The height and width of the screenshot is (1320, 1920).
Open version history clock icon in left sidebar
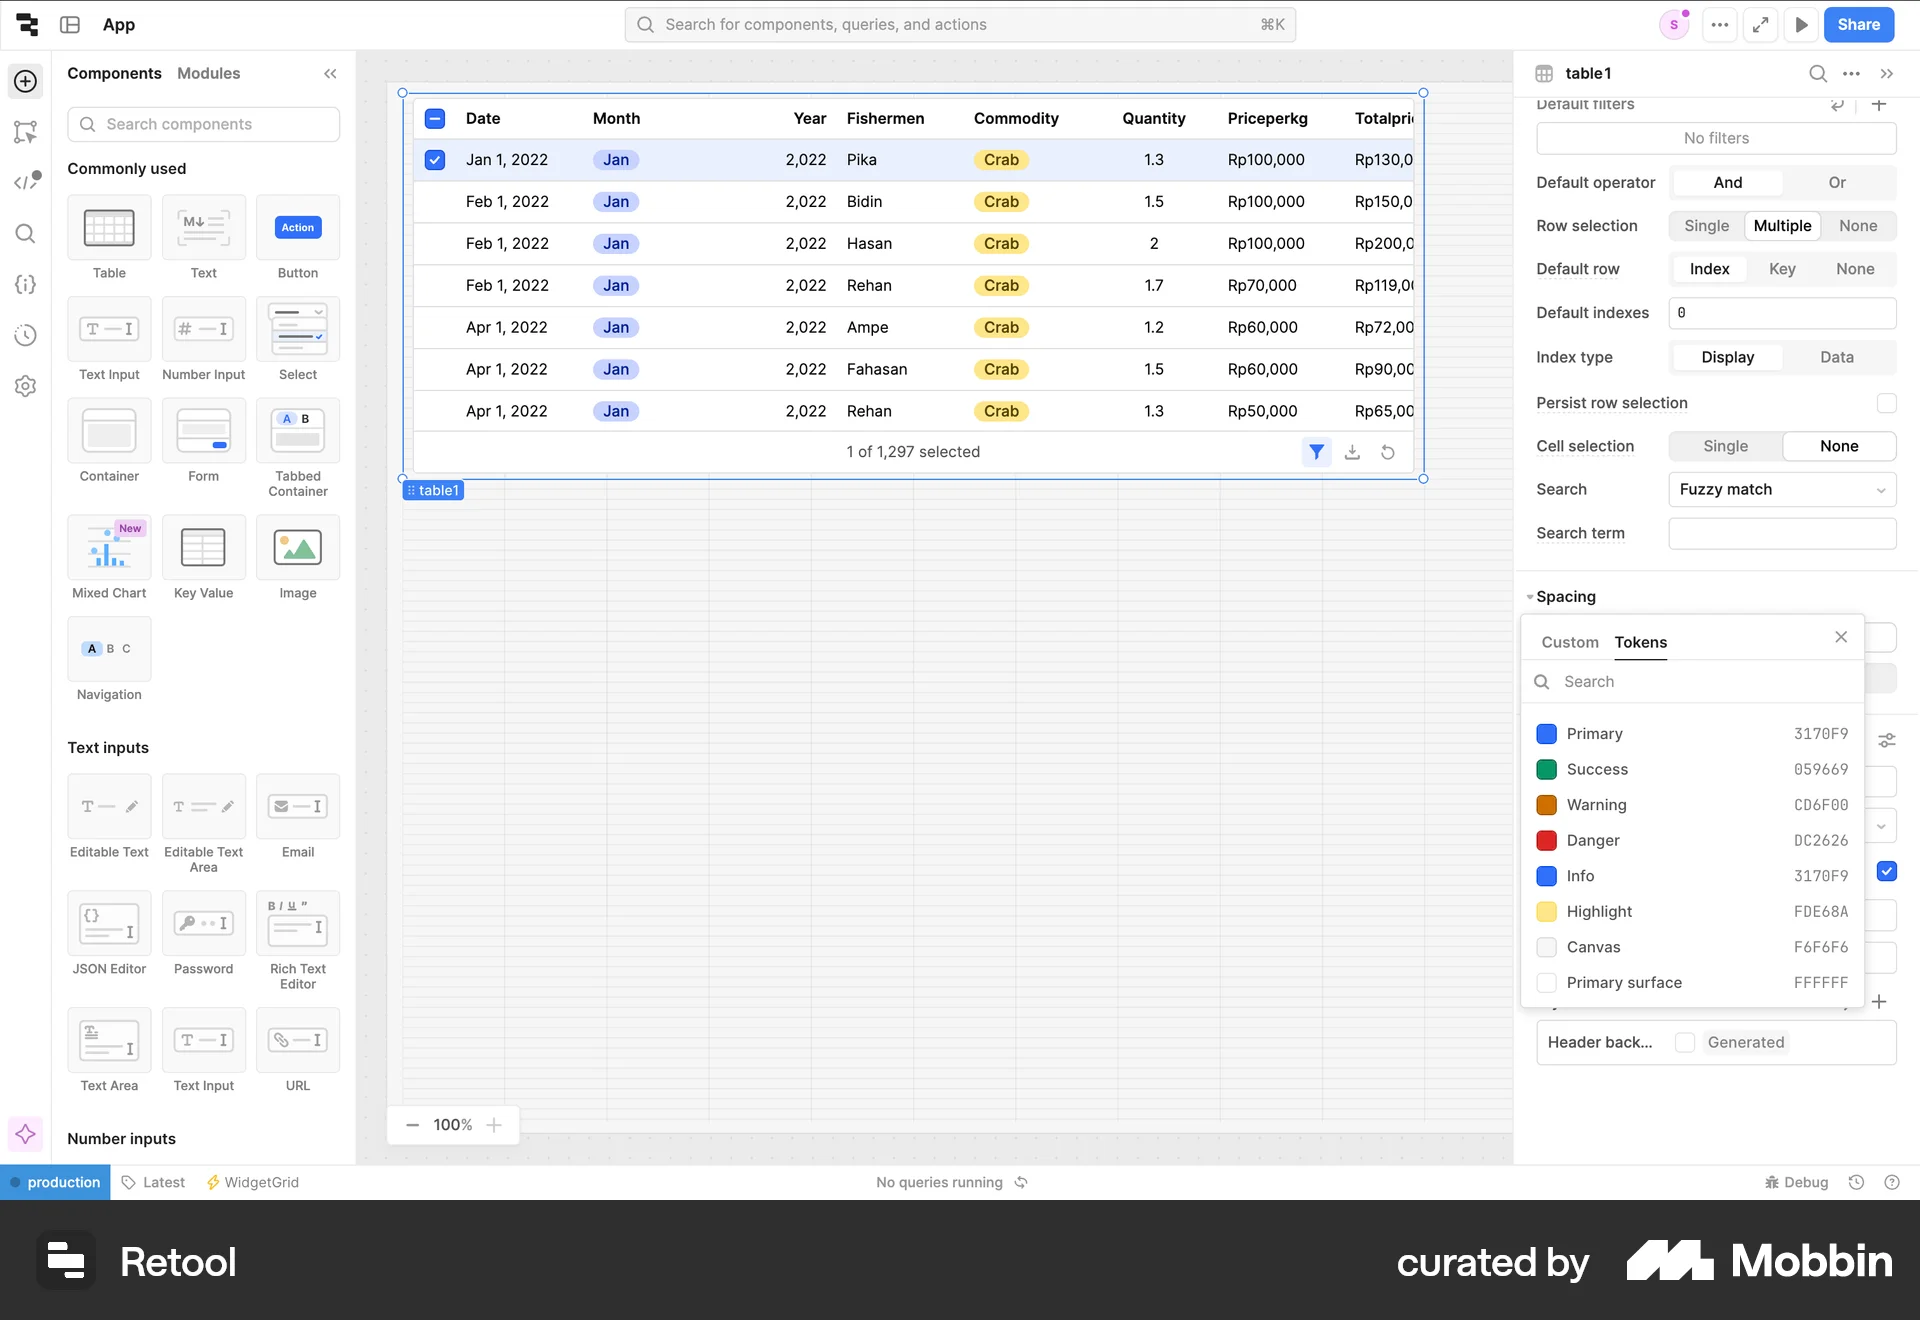[x=25, y=335]
